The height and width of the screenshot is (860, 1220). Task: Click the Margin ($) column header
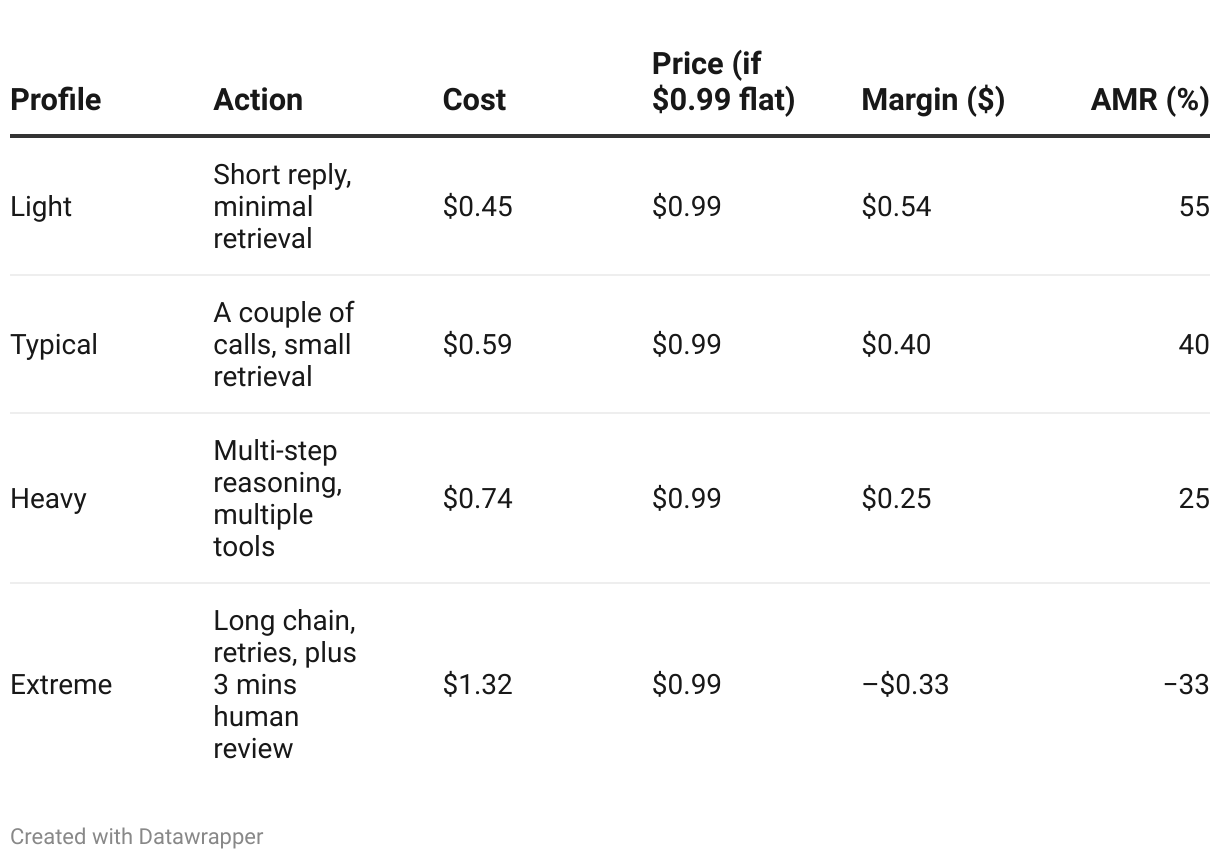point(933,100)
